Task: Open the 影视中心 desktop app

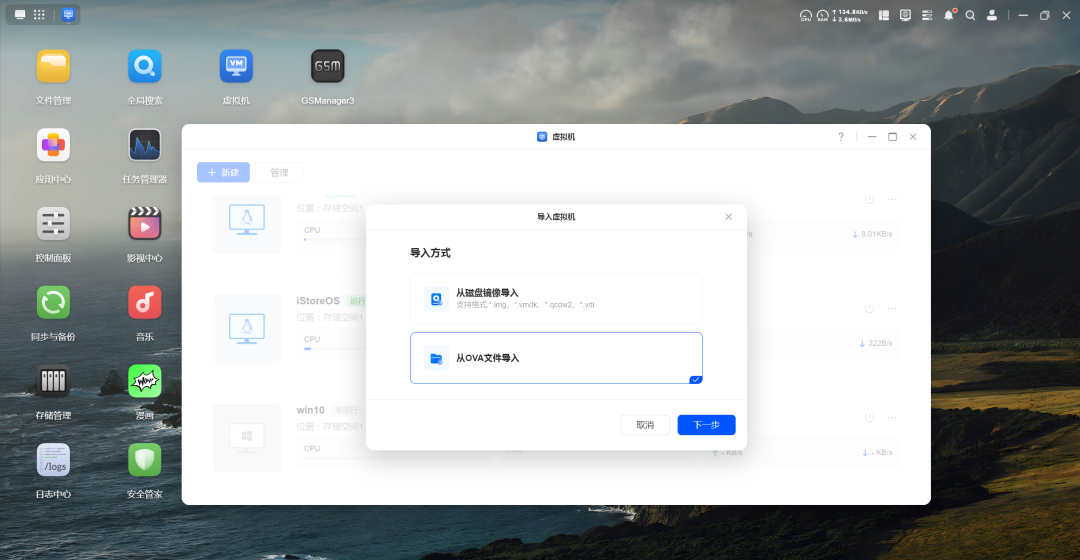Action: click(x=145, y=224)
